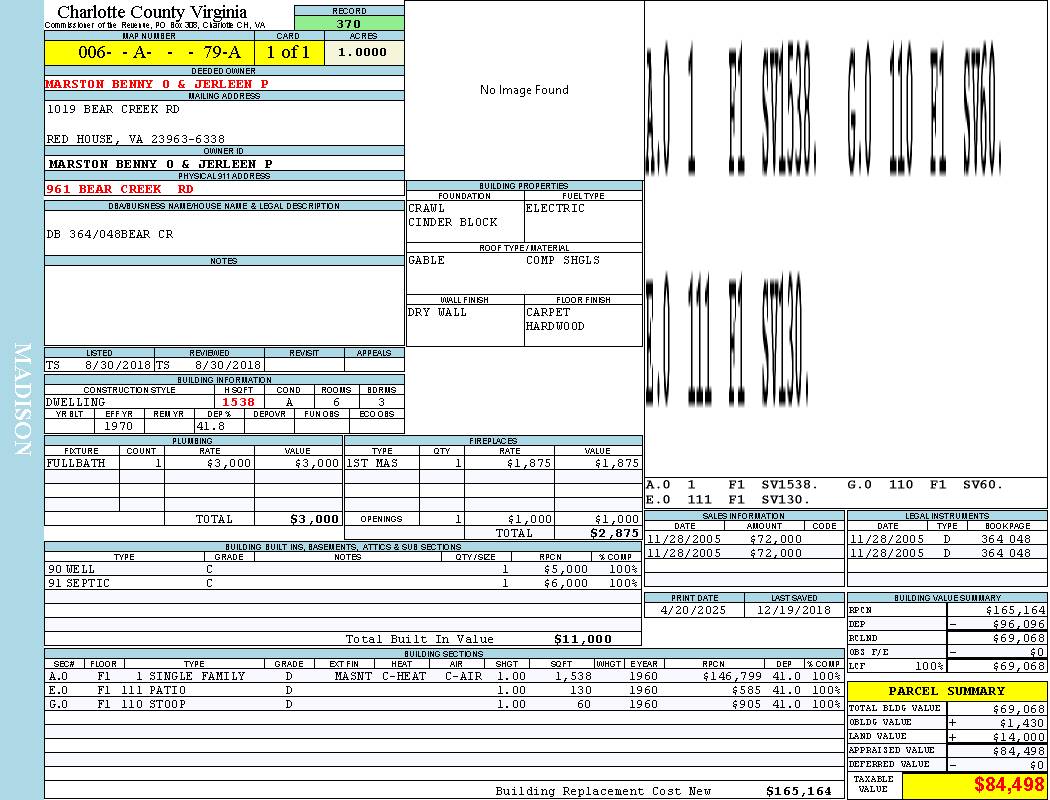This screenshot has width=1050, height=800.
Task: Select roof type GABLE
Action: (427, 260)
